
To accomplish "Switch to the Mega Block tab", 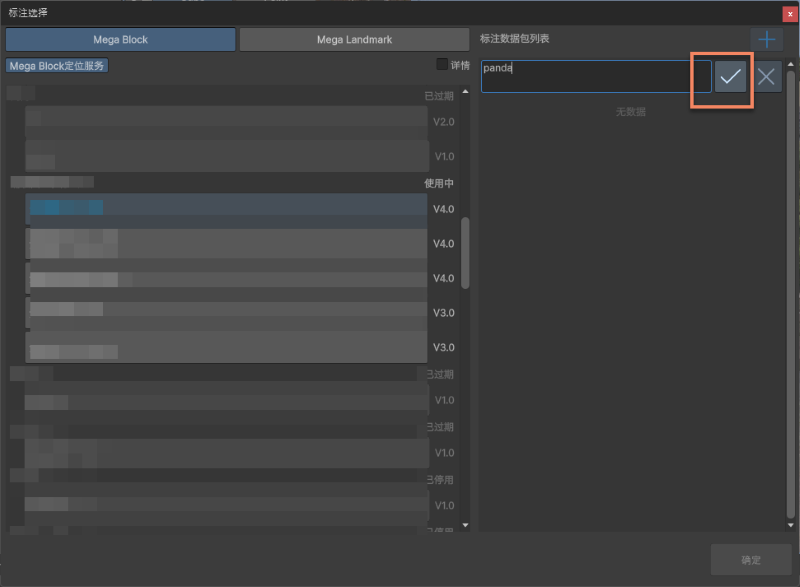I will 120,39.
